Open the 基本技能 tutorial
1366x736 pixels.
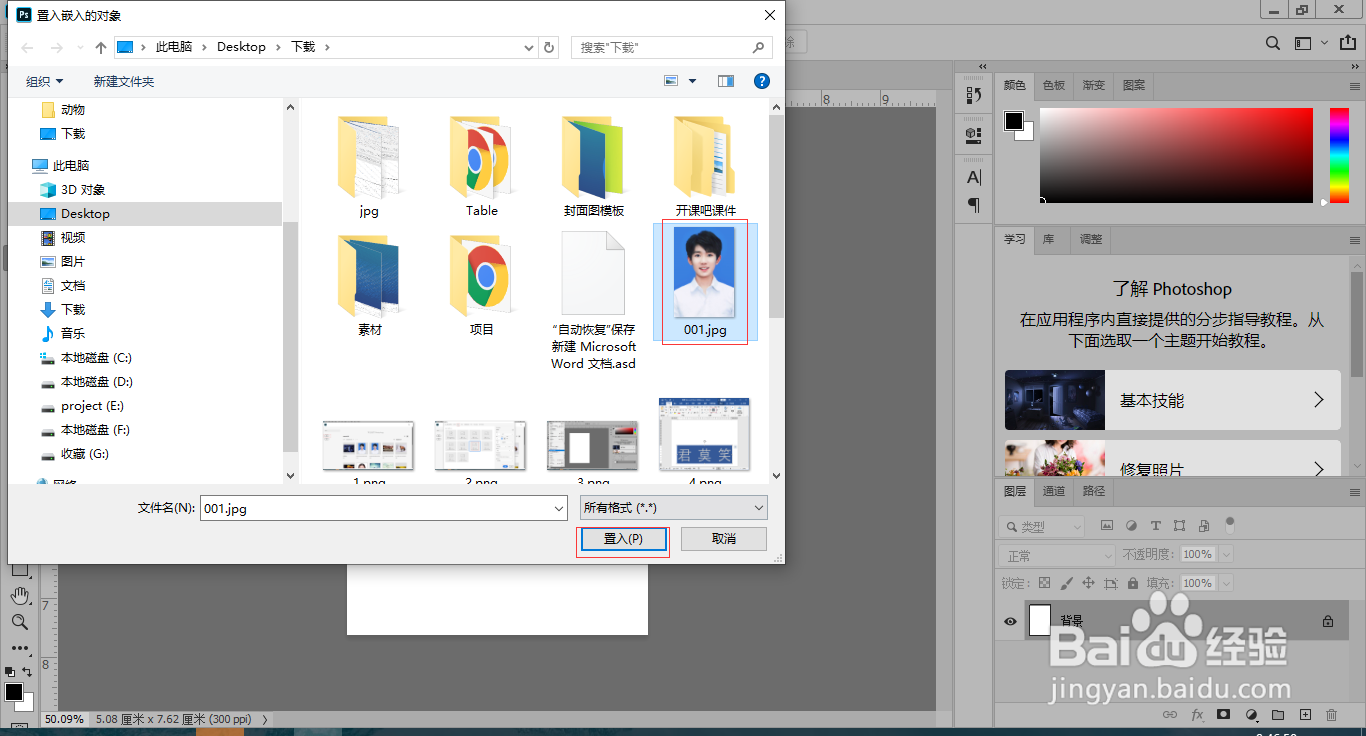[x=1173, y=400]
